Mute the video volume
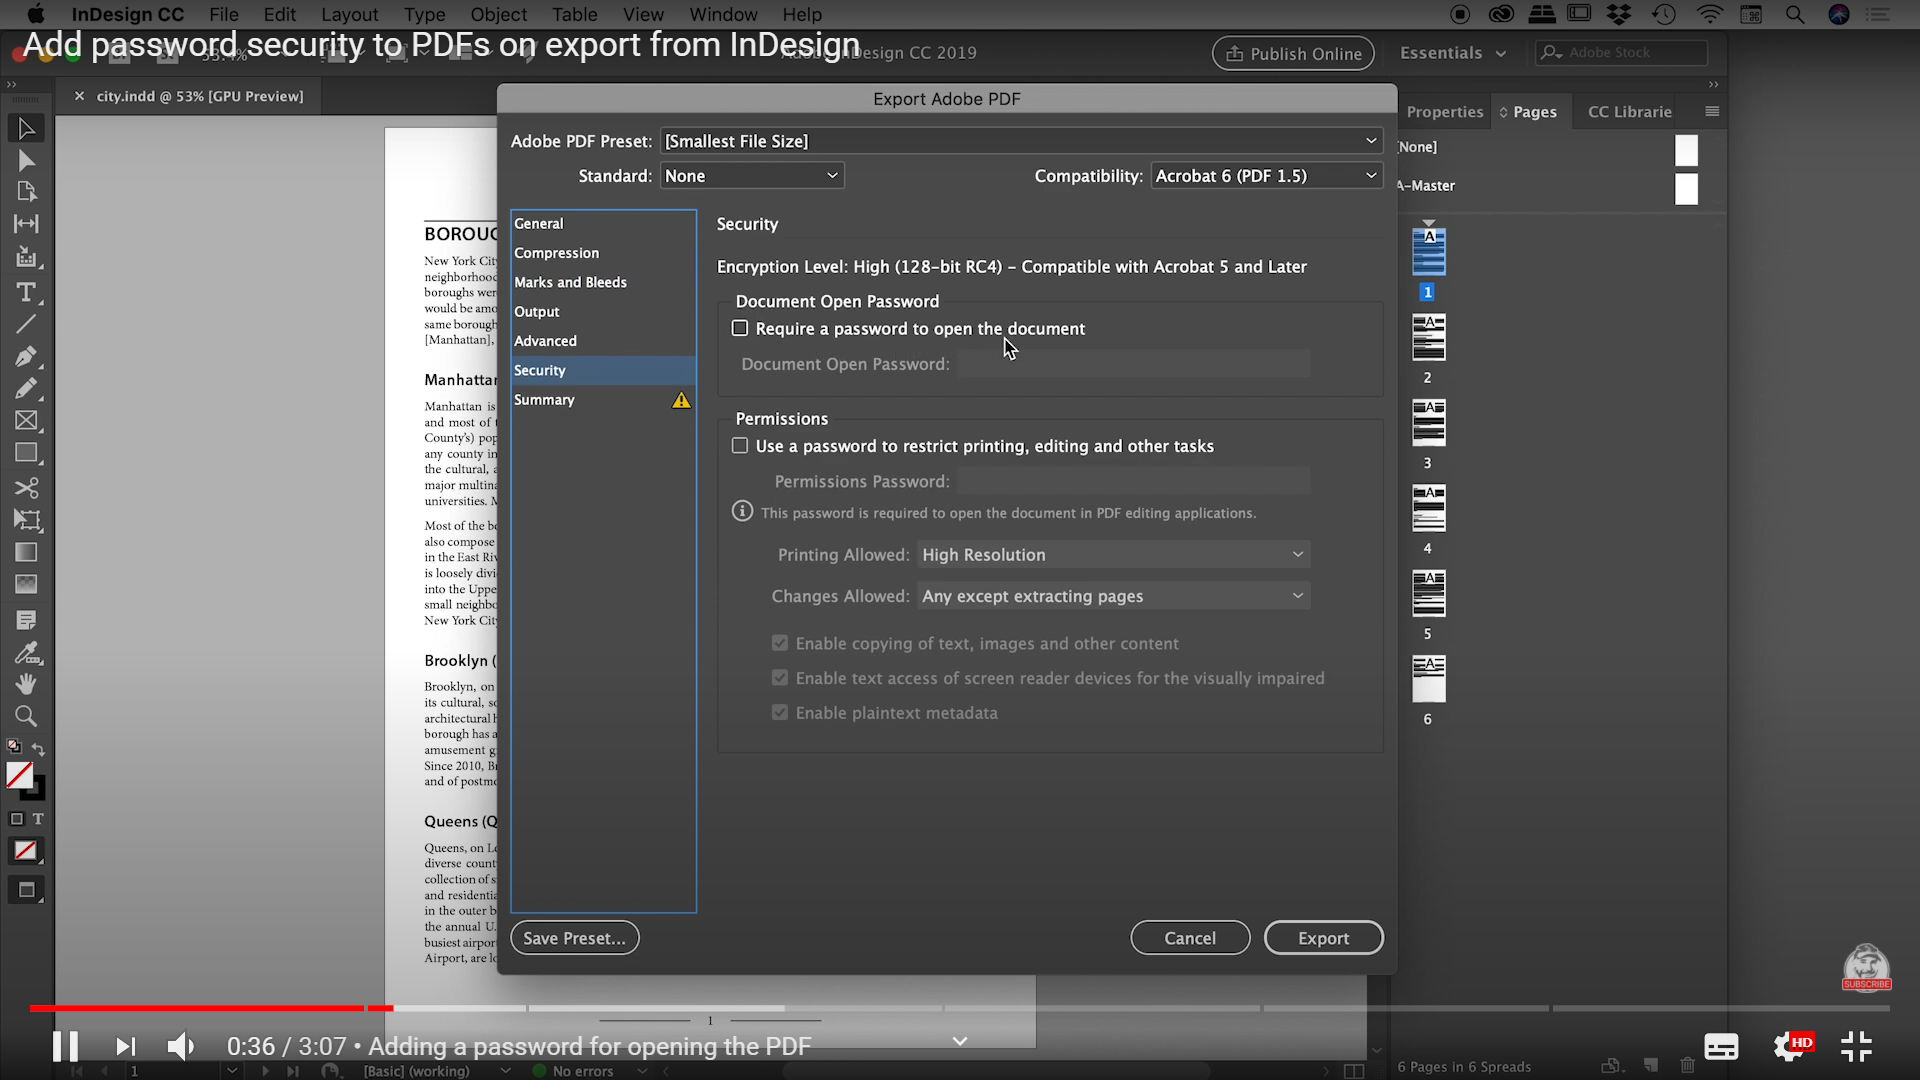This screenshot has width=1920, height=1080. (x=180, y=1047)
